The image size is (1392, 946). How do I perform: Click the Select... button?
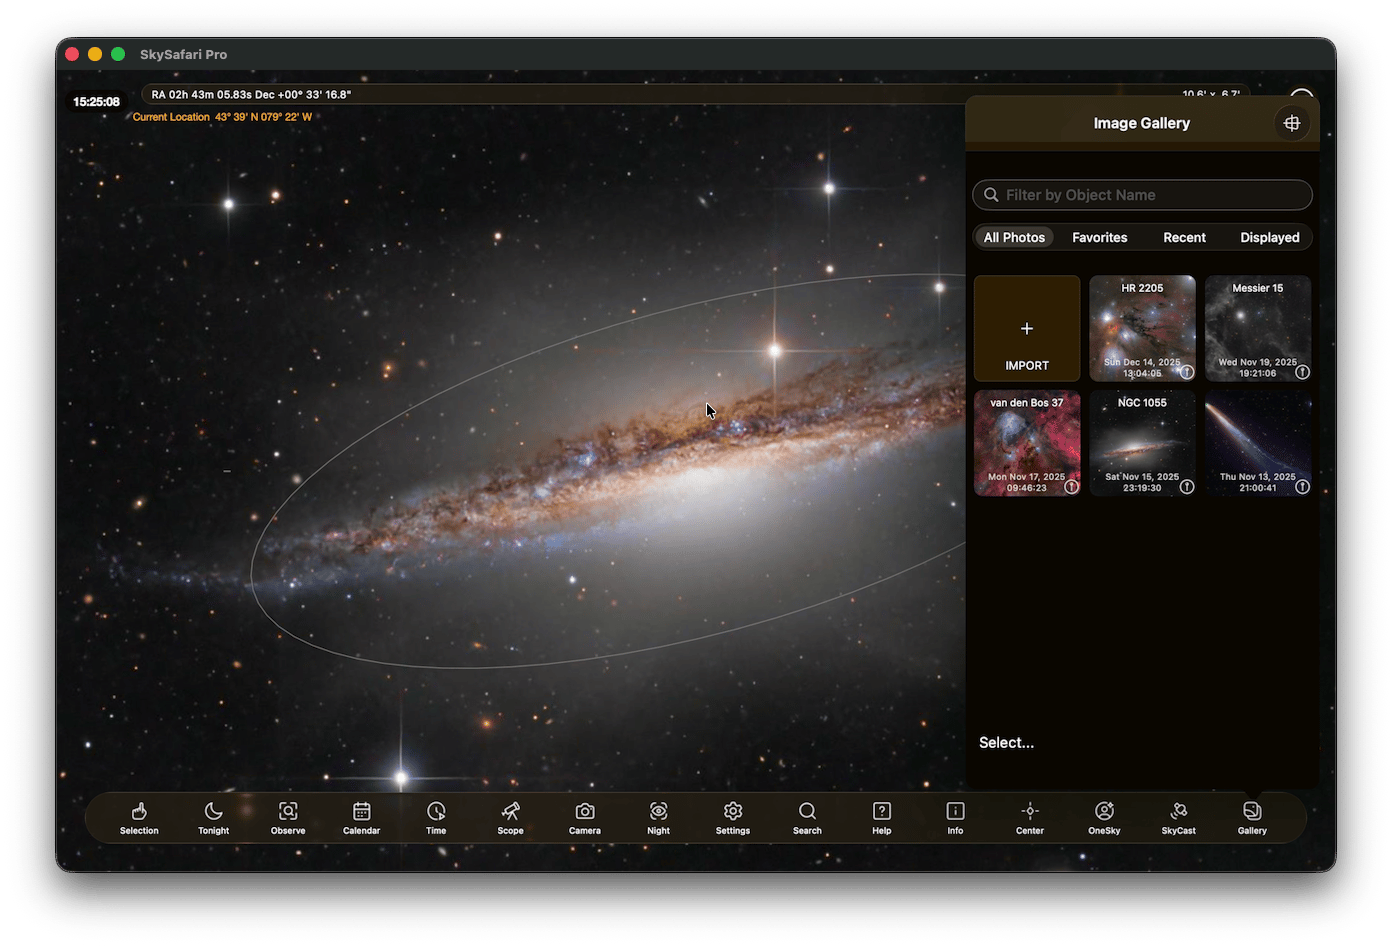click(x=1006, y=742)
